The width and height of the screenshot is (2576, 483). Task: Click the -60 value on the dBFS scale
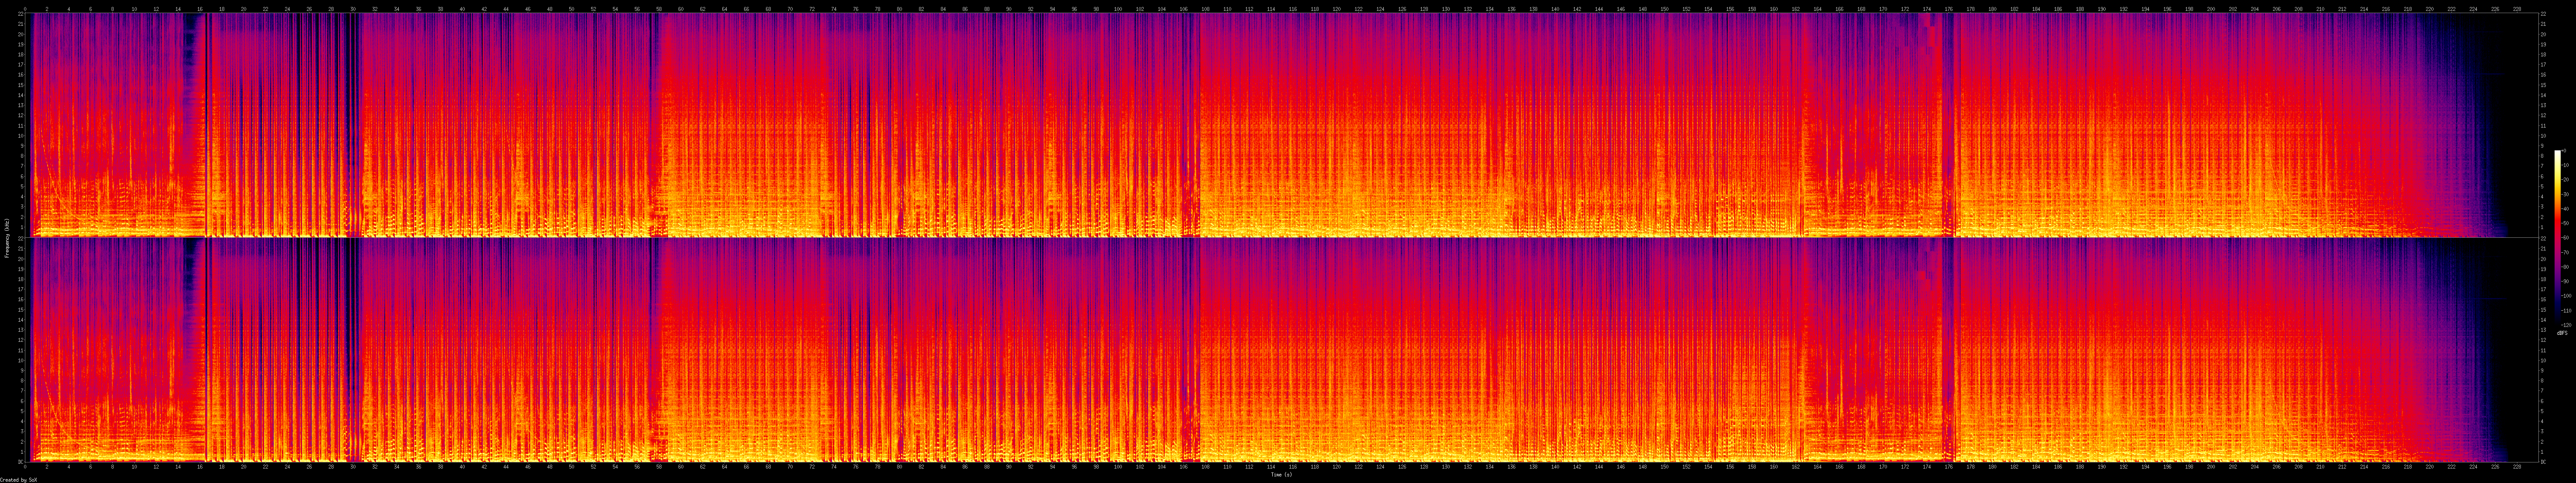pyautogui.click(x=2564, y=238)
